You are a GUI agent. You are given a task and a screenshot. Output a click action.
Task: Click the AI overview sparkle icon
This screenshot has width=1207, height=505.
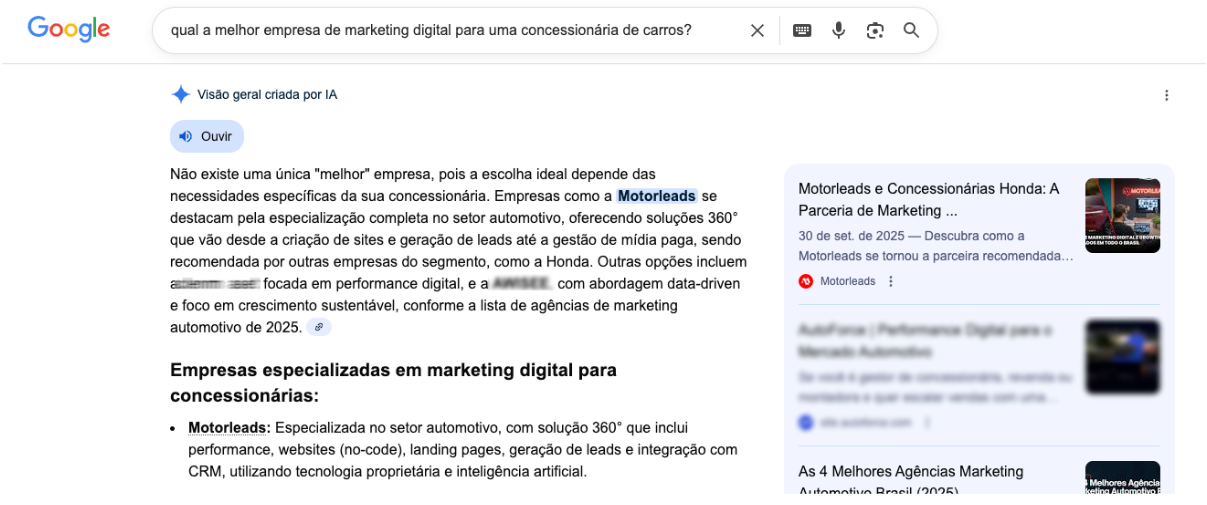pos(180,95)
